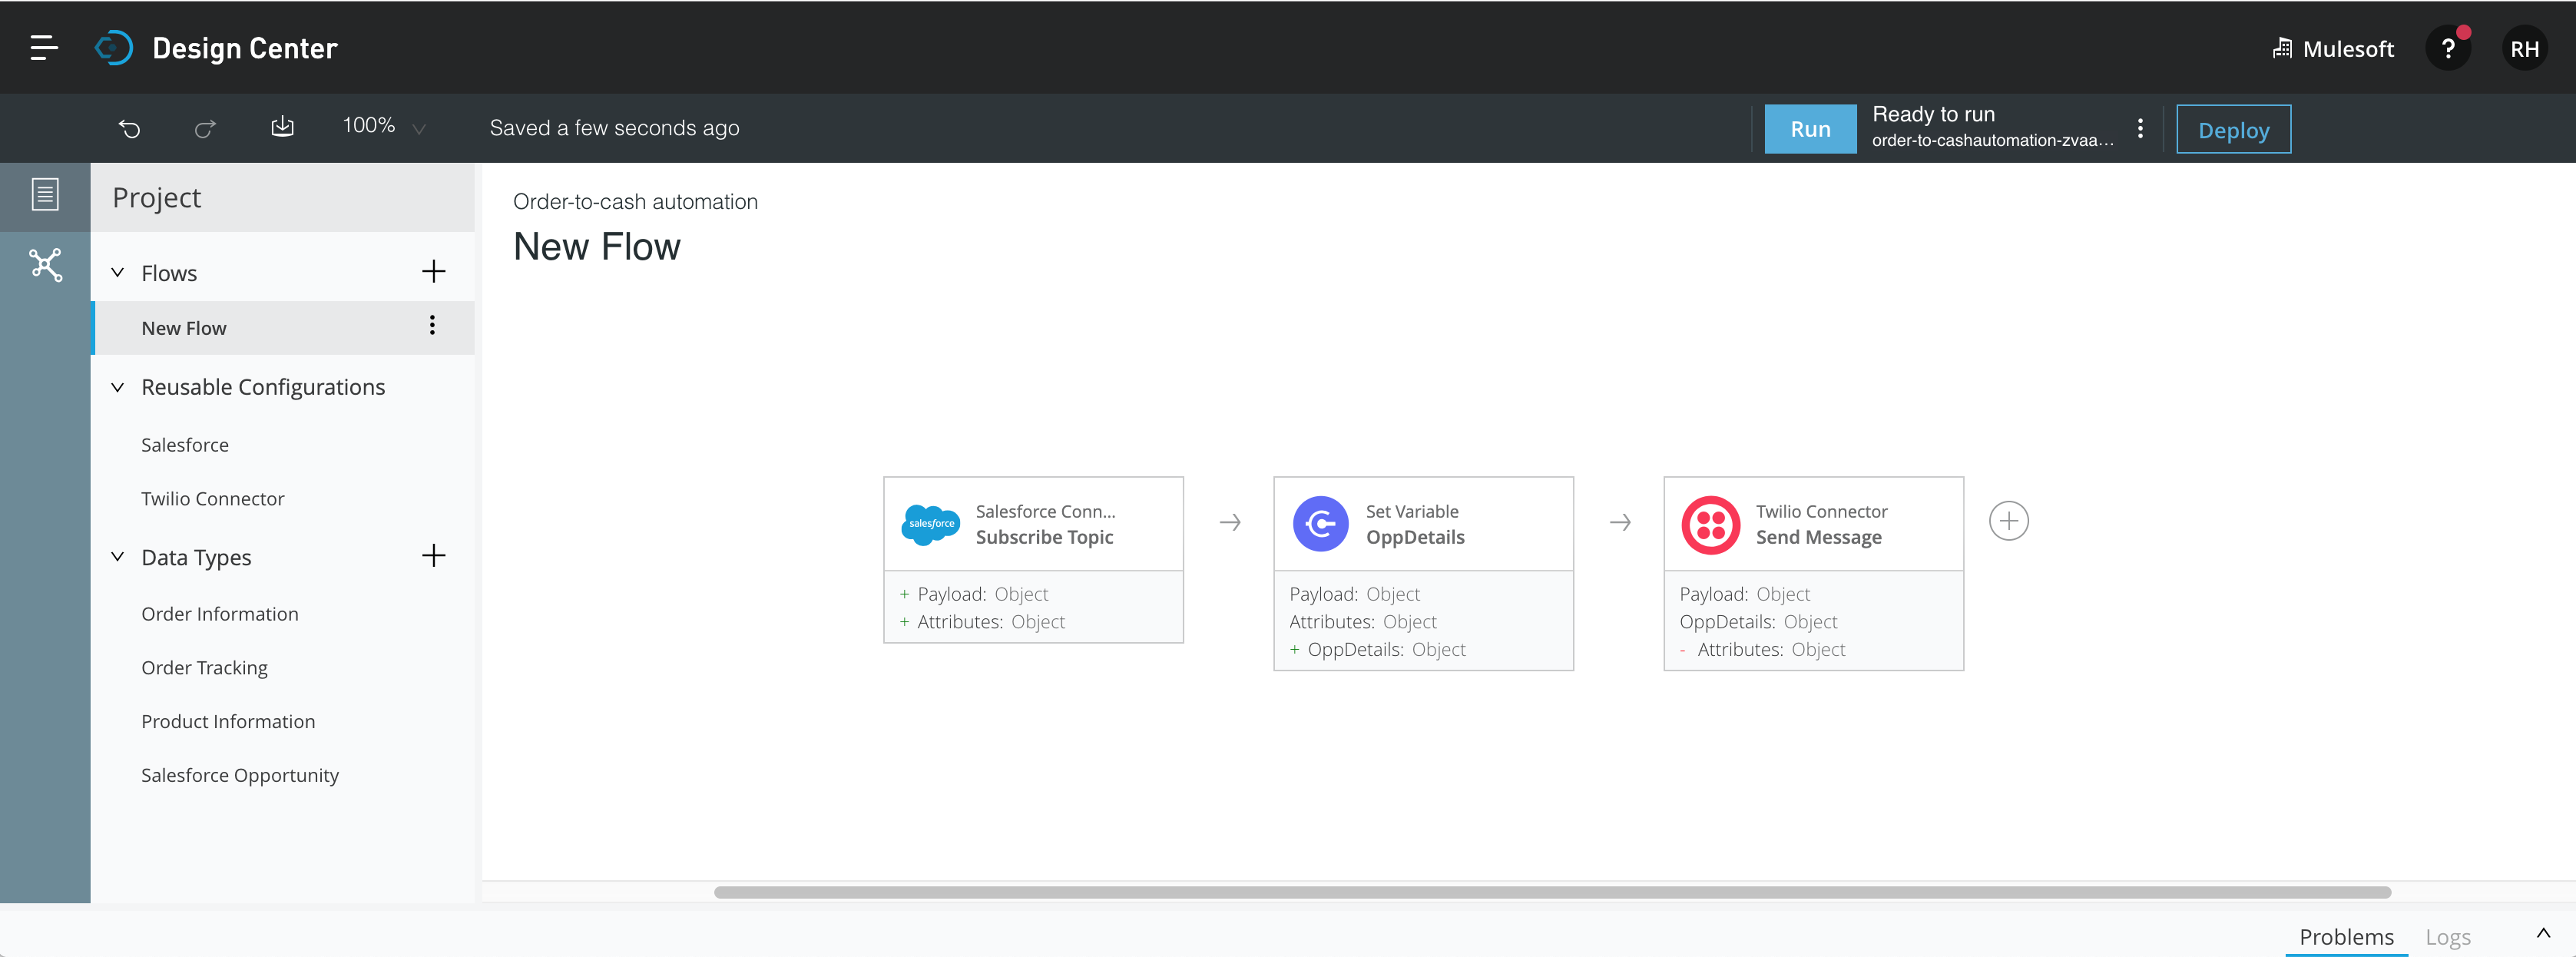Viewport: 2576px width, 957px height.
Task: Click the download/export icon in toolbar
Action: [x=283, y=127]
